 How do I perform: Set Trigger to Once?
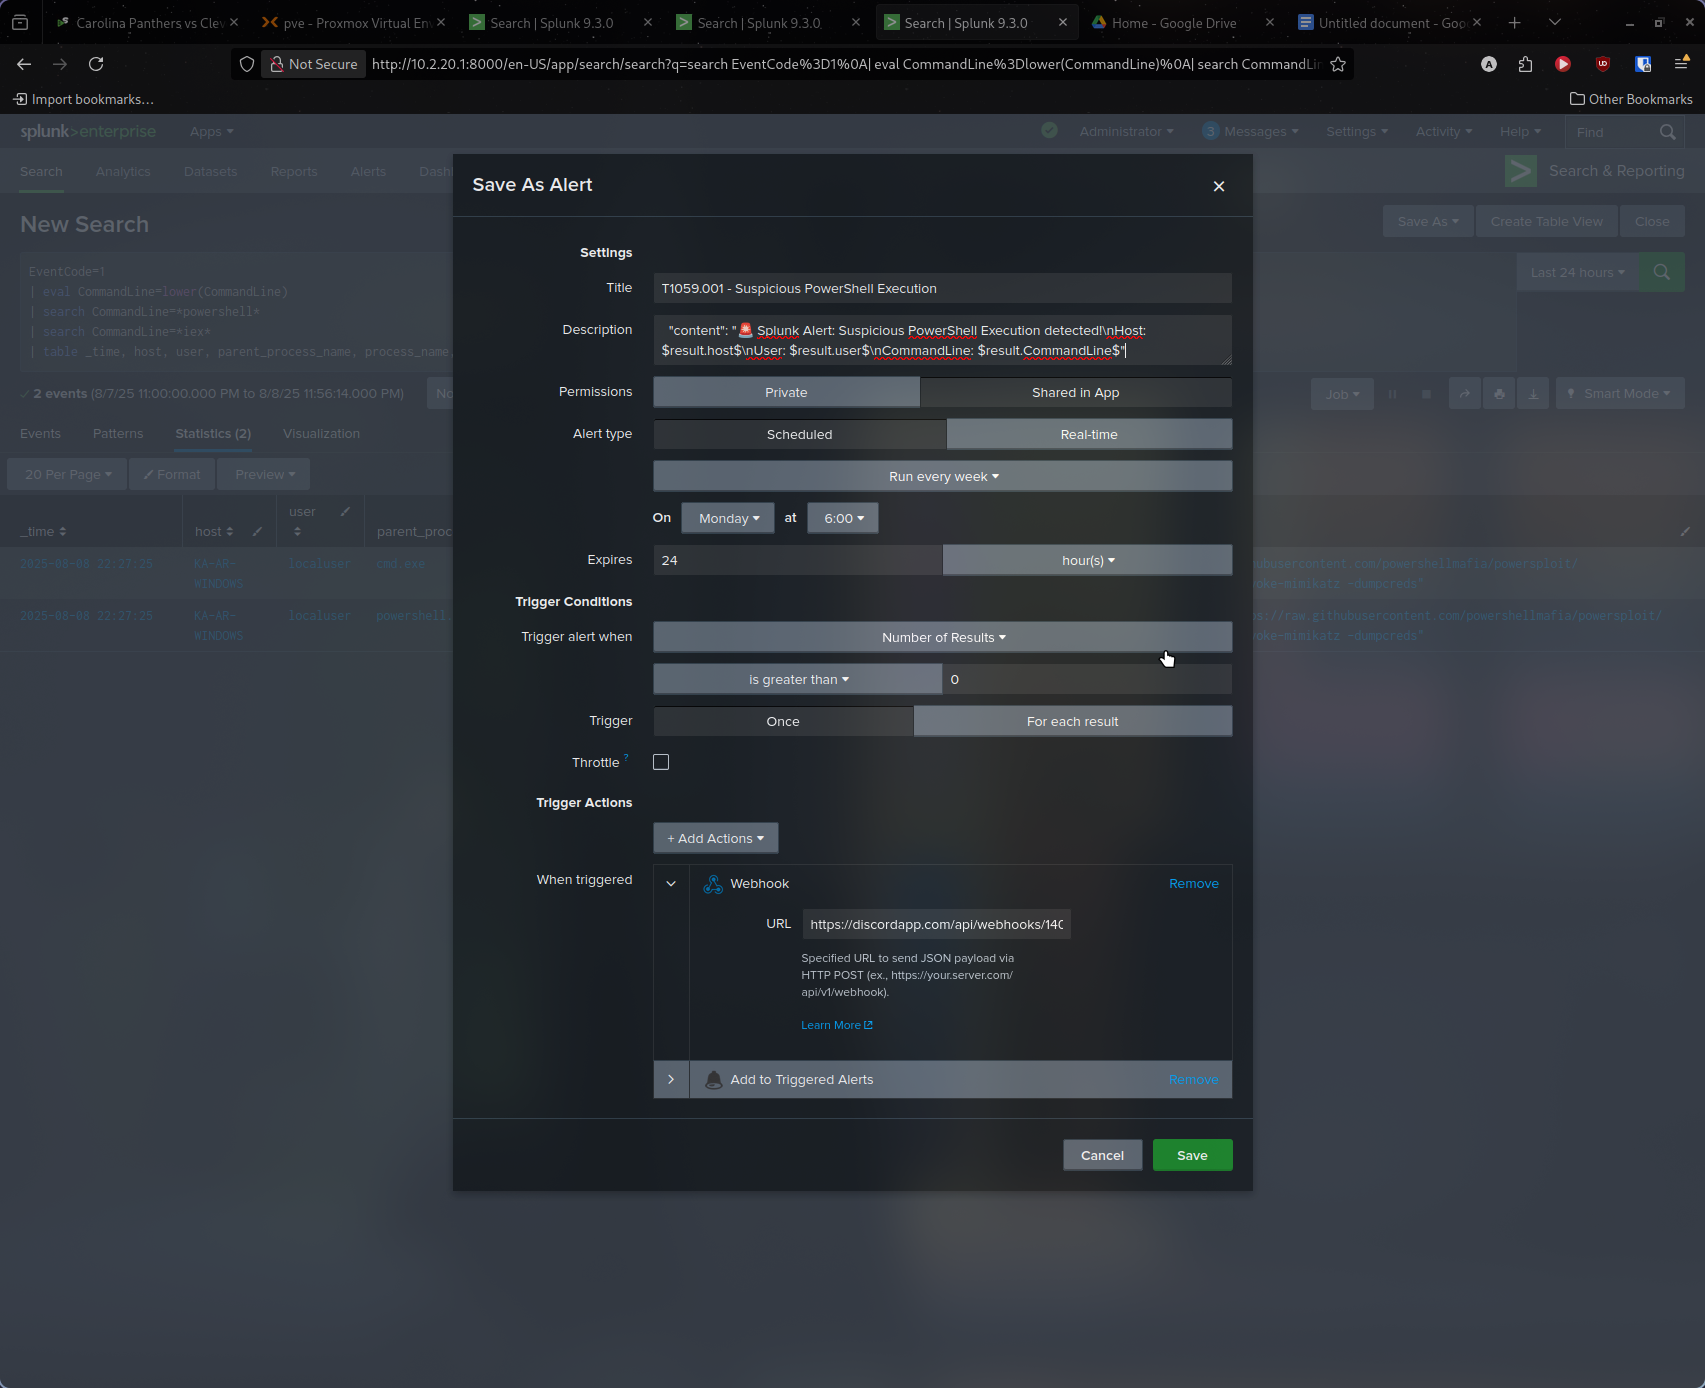coord(782,722)
